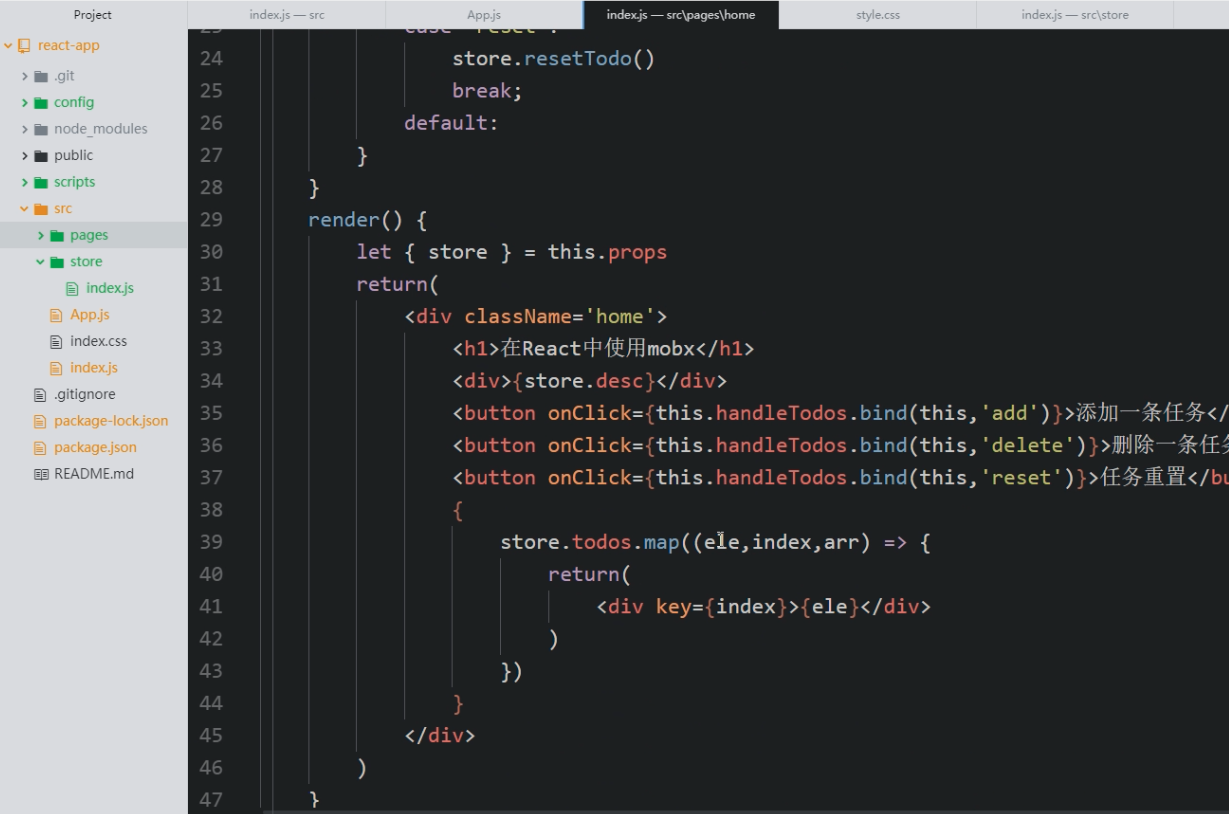Click 'desc' in store.desc on line 34
Image resolution: width=1229 pixels, height=814 pixels.
(x=620, y=381)
